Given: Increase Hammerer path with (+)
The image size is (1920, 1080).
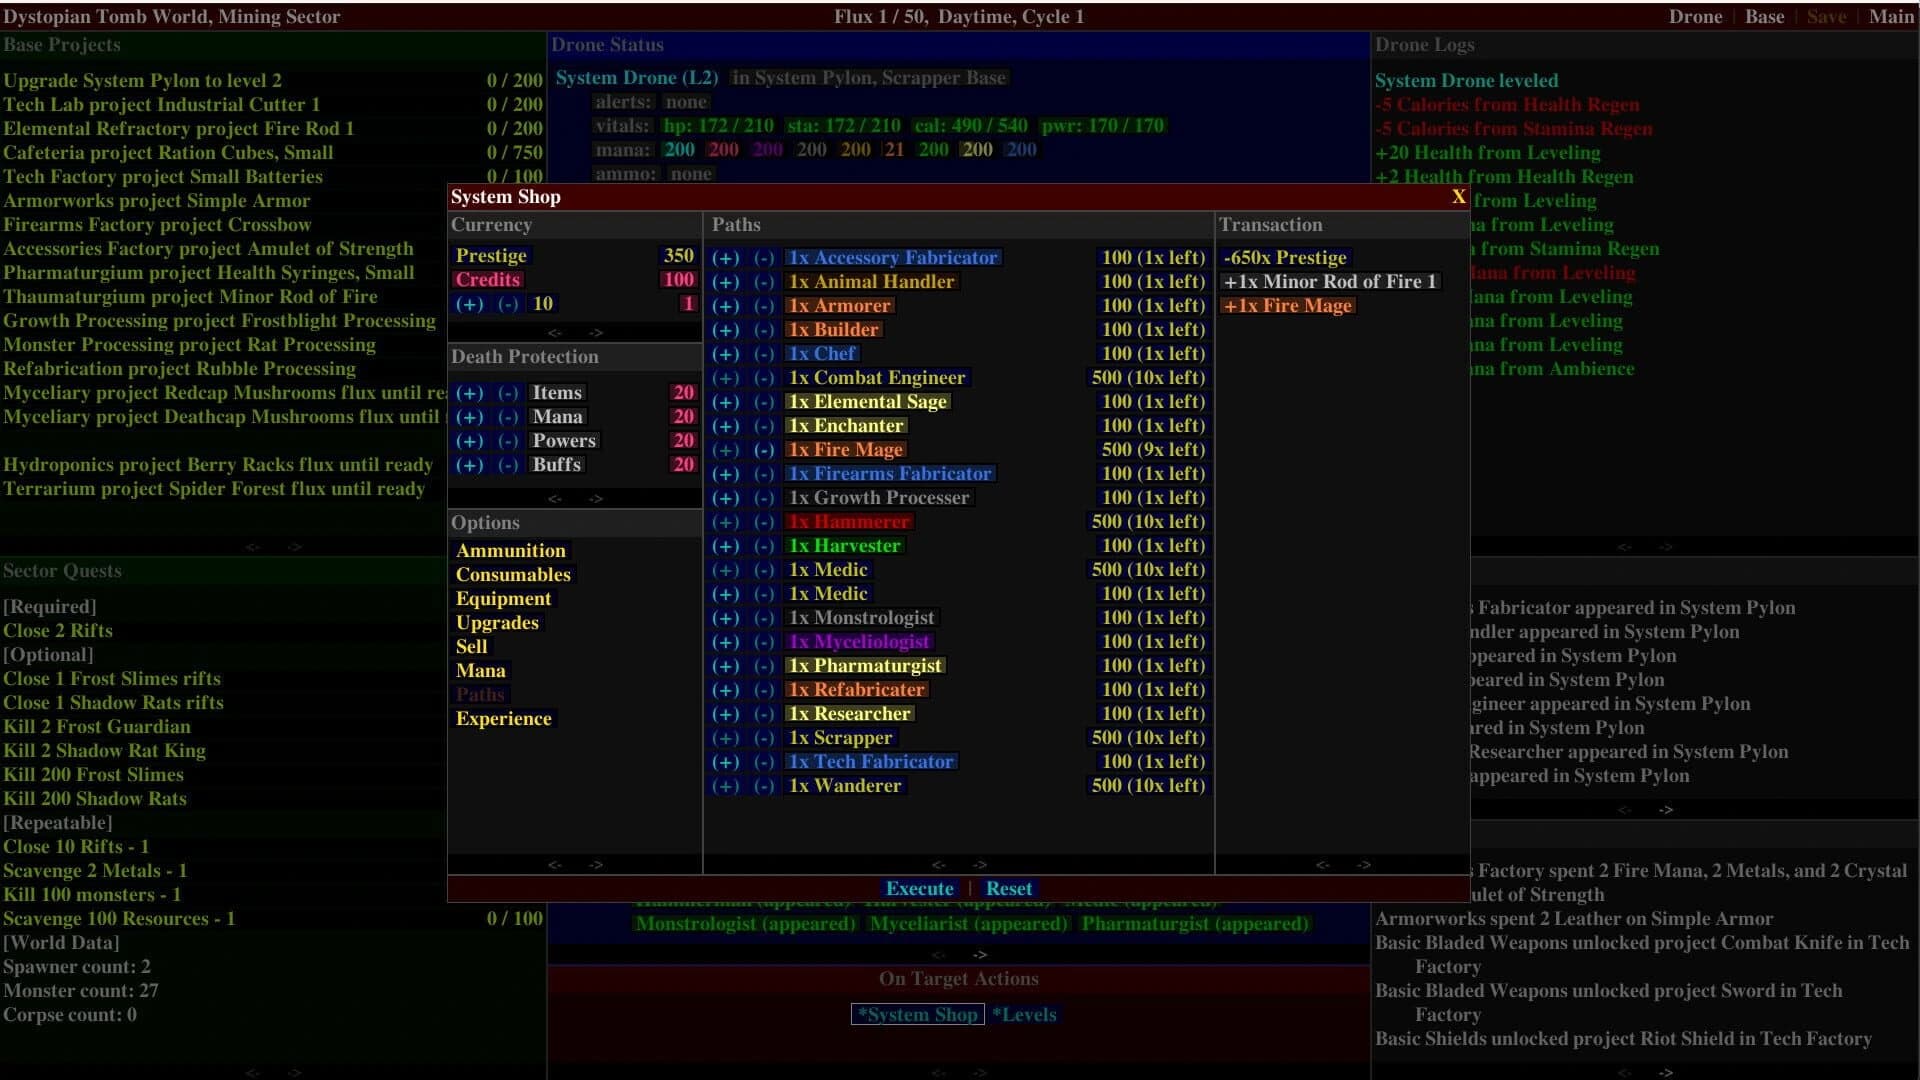Looking at the screenshot, I should pyautogui.click(x=726, y=522).
